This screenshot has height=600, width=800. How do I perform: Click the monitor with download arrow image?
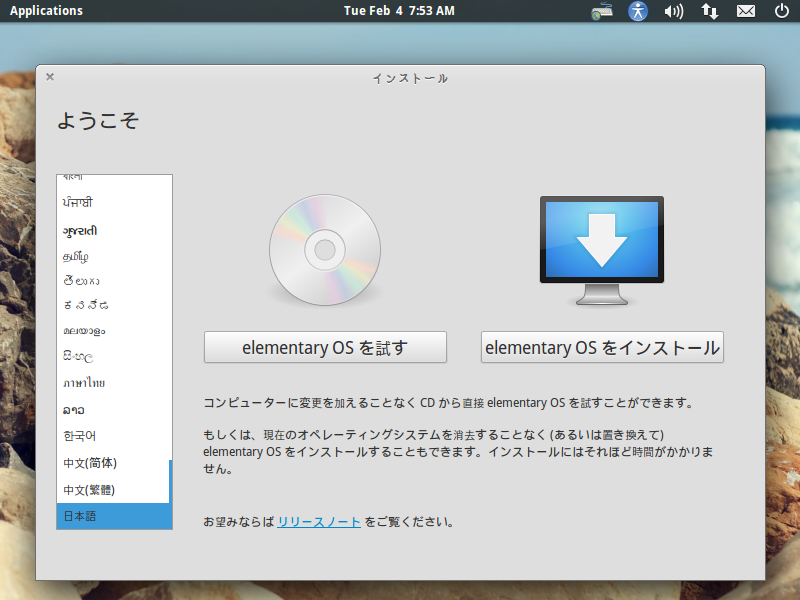602,251
